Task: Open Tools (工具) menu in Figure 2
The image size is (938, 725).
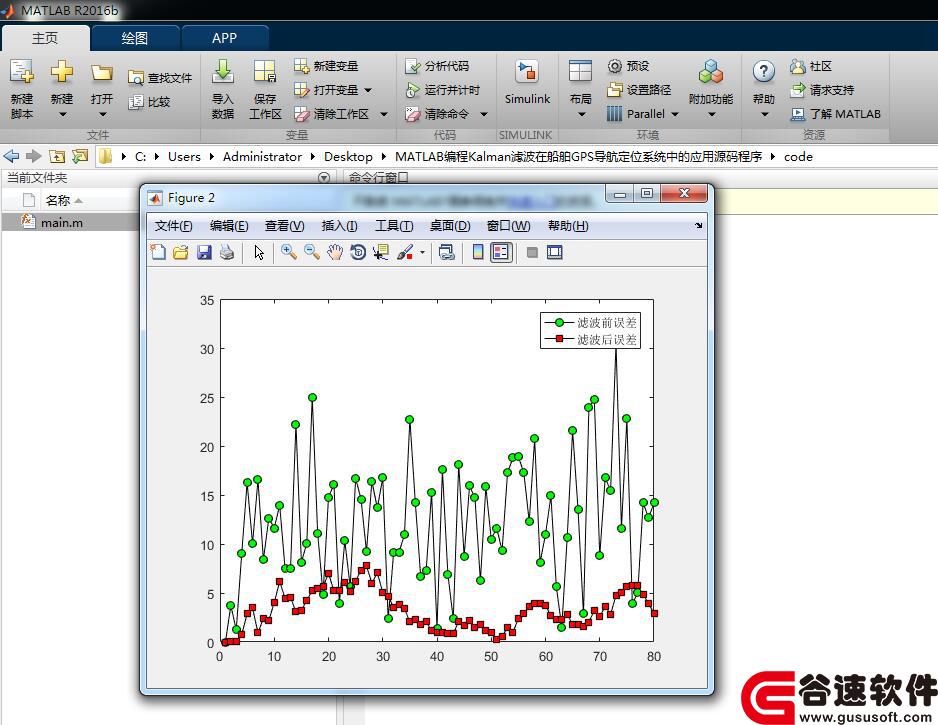Action: point(394,226)
